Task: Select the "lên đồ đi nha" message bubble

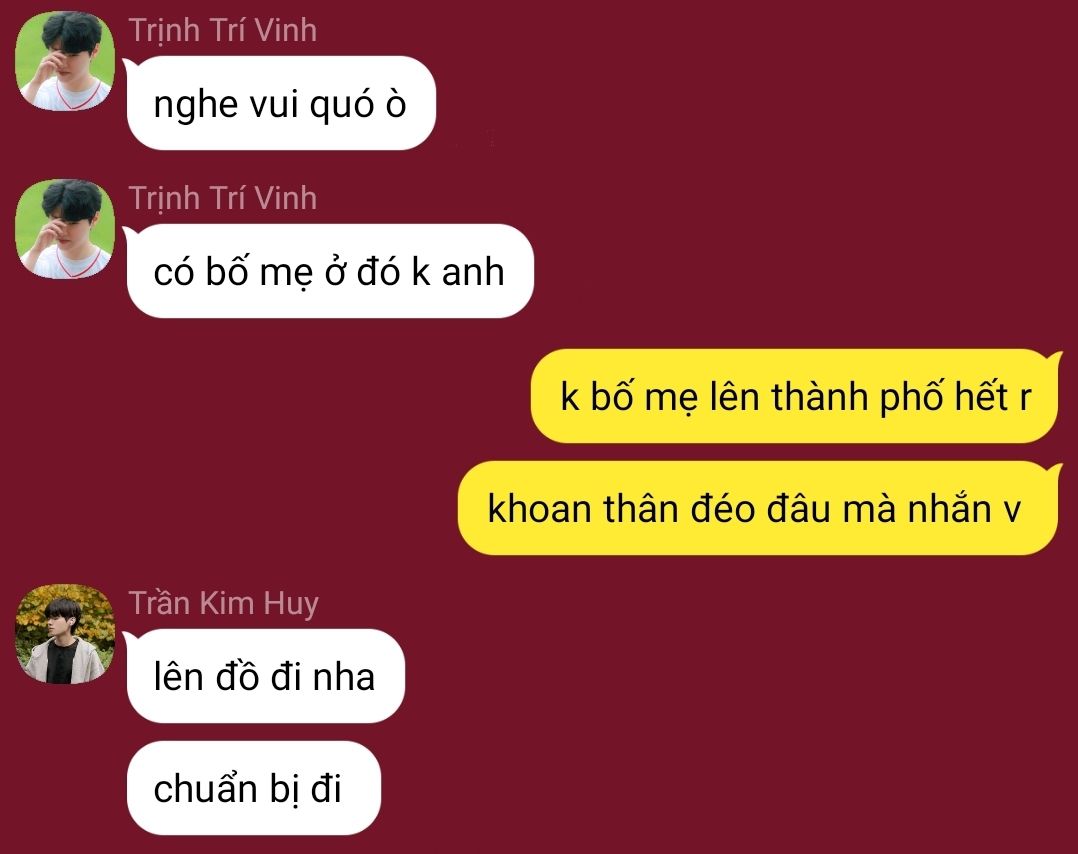Action: click(265, 676)
